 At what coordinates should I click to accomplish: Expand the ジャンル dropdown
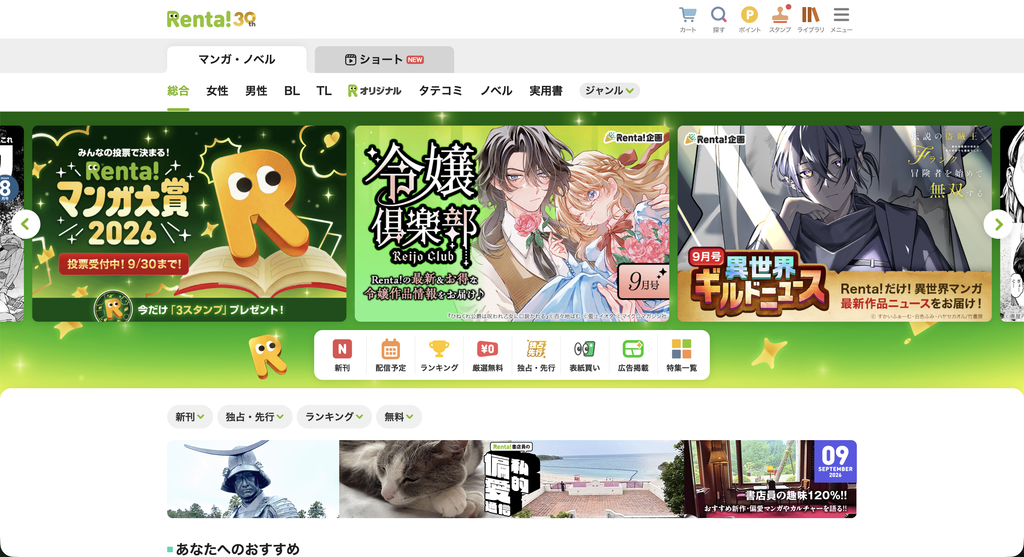(609, 91)
